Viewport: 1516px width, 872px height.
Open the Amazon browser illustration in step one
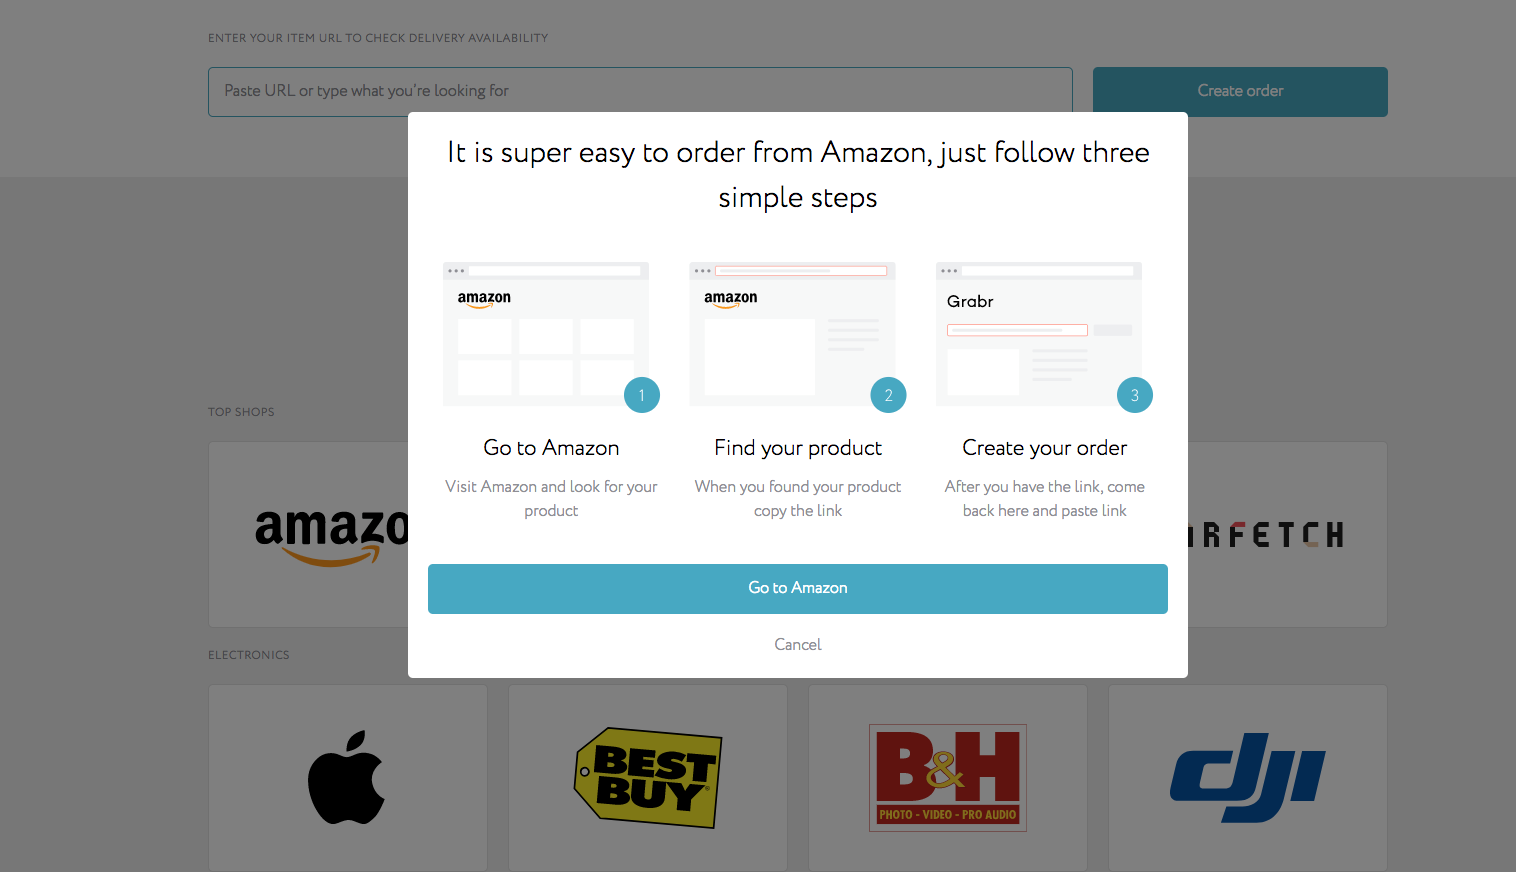click(x=546, y=334)
